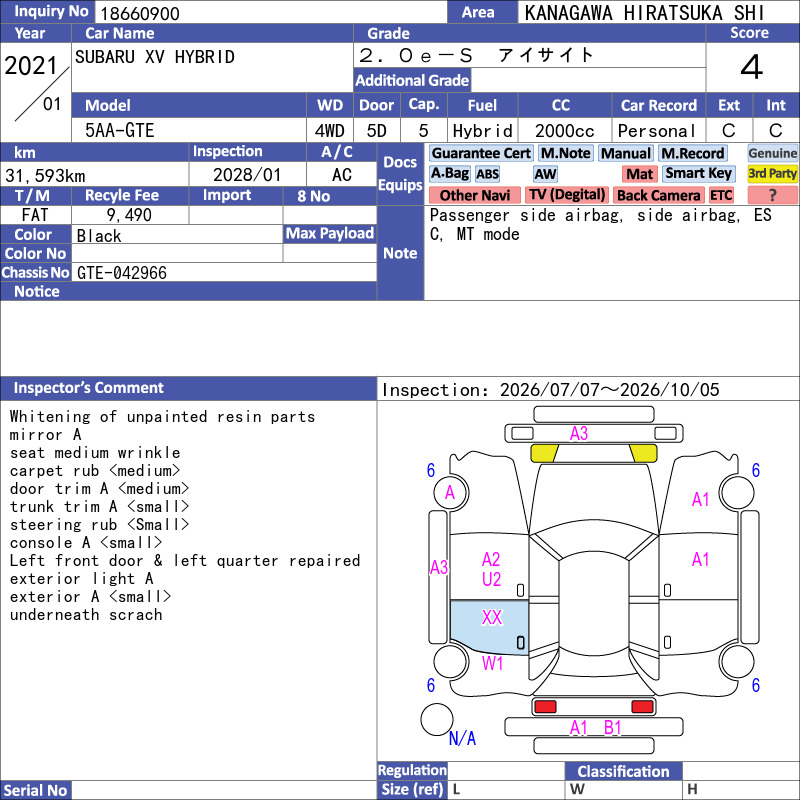Select the A1 mark beside B1

[x=579, y=728]
